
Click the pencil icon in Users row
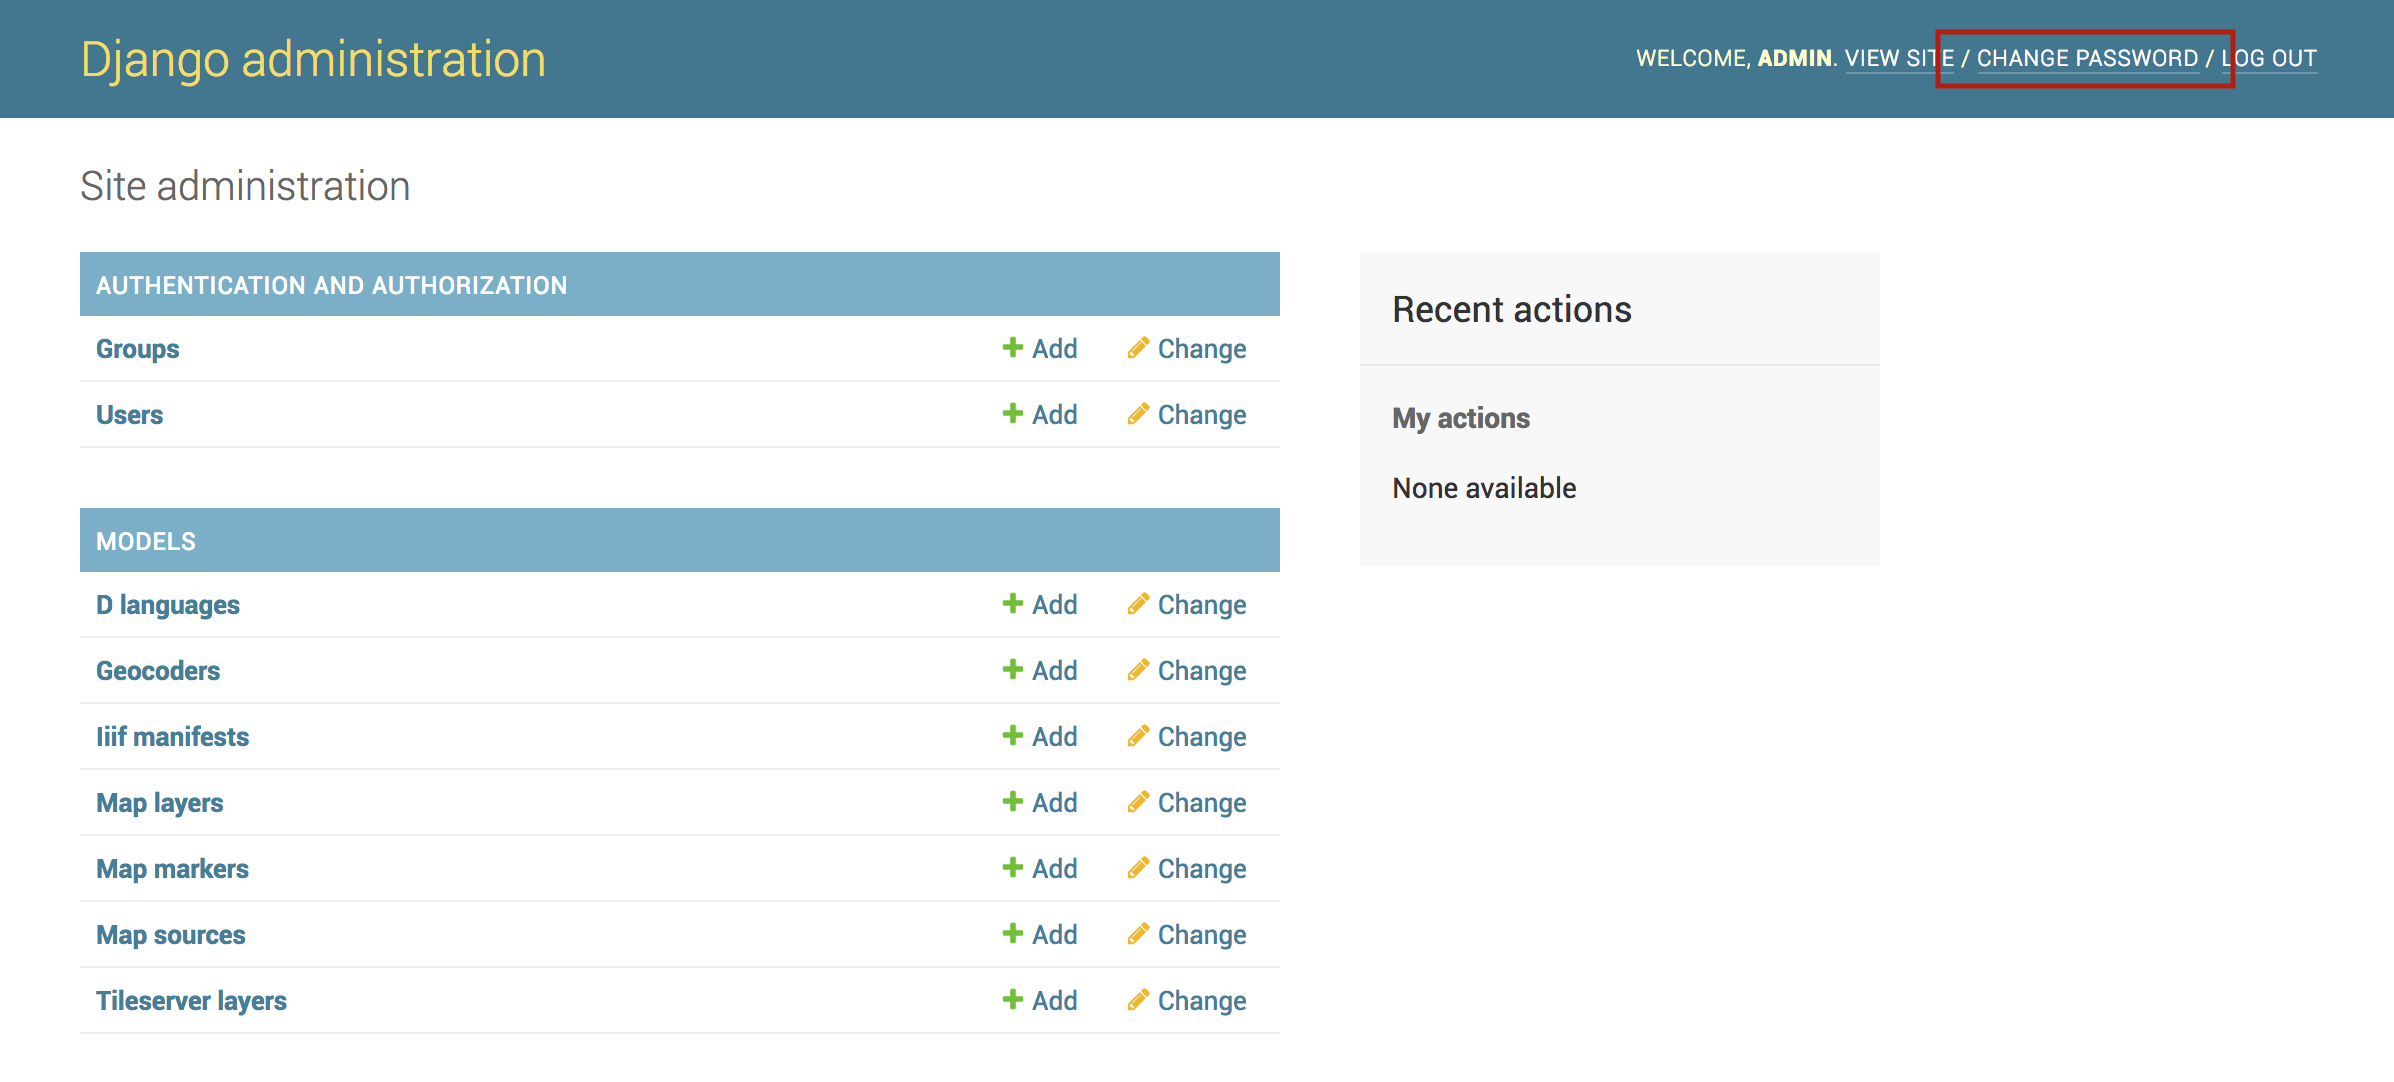point(1138,413)
